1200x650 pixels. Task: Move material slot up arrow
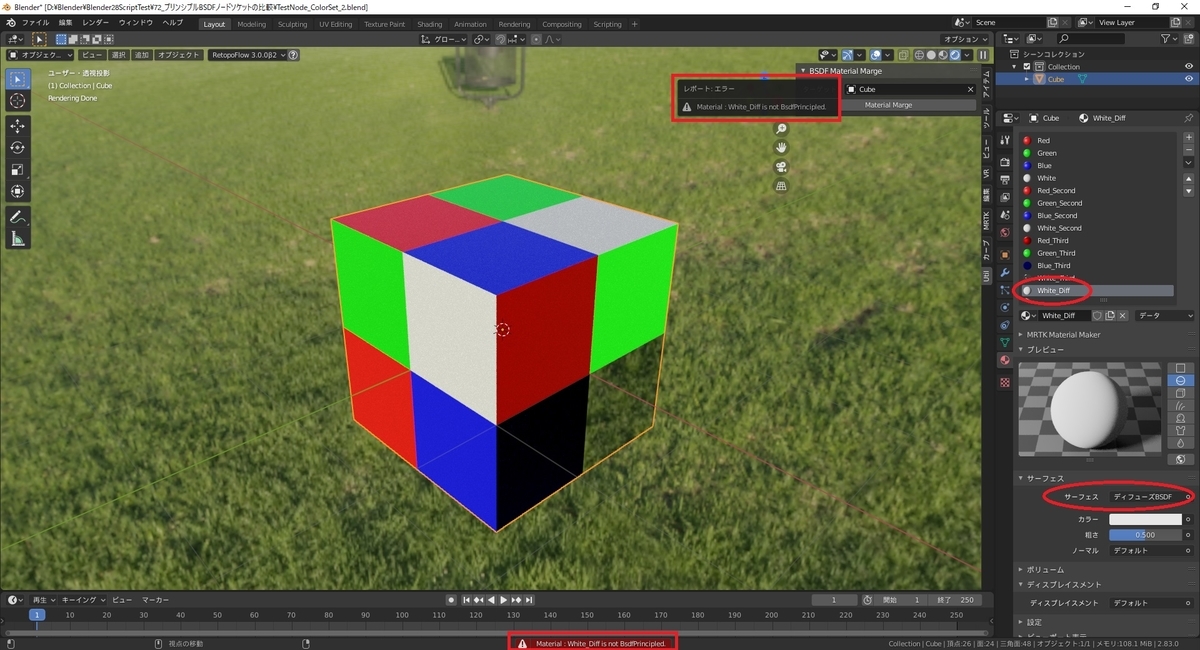coord(1188,179)
